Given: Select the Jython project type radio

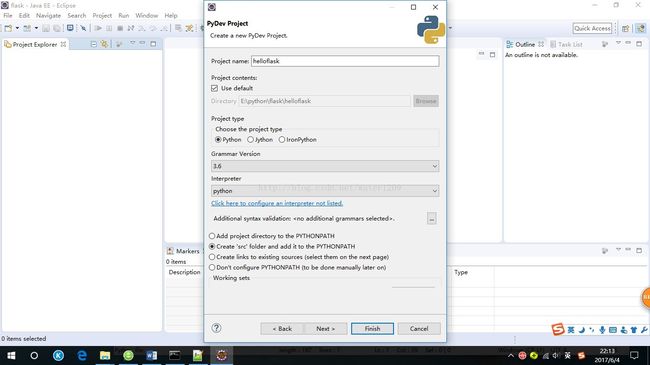Looking at the screenshot, I should pyautogui.click(x=250, y=139).
